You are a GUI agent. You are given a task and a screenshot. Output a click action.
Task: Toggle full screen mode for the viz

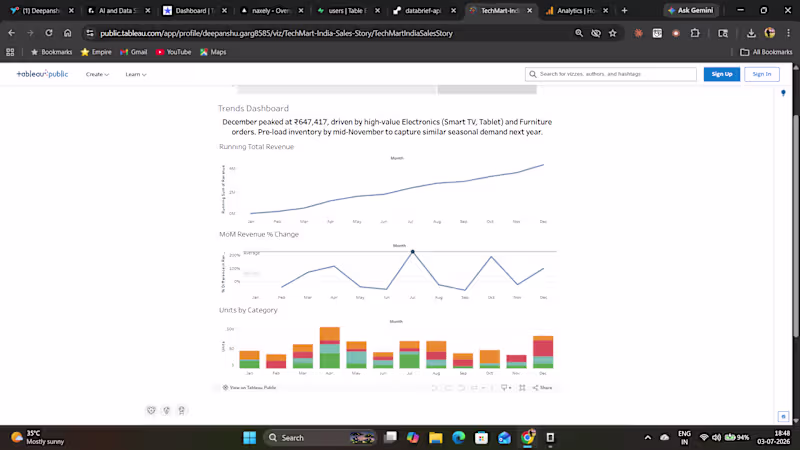(522, 388)
